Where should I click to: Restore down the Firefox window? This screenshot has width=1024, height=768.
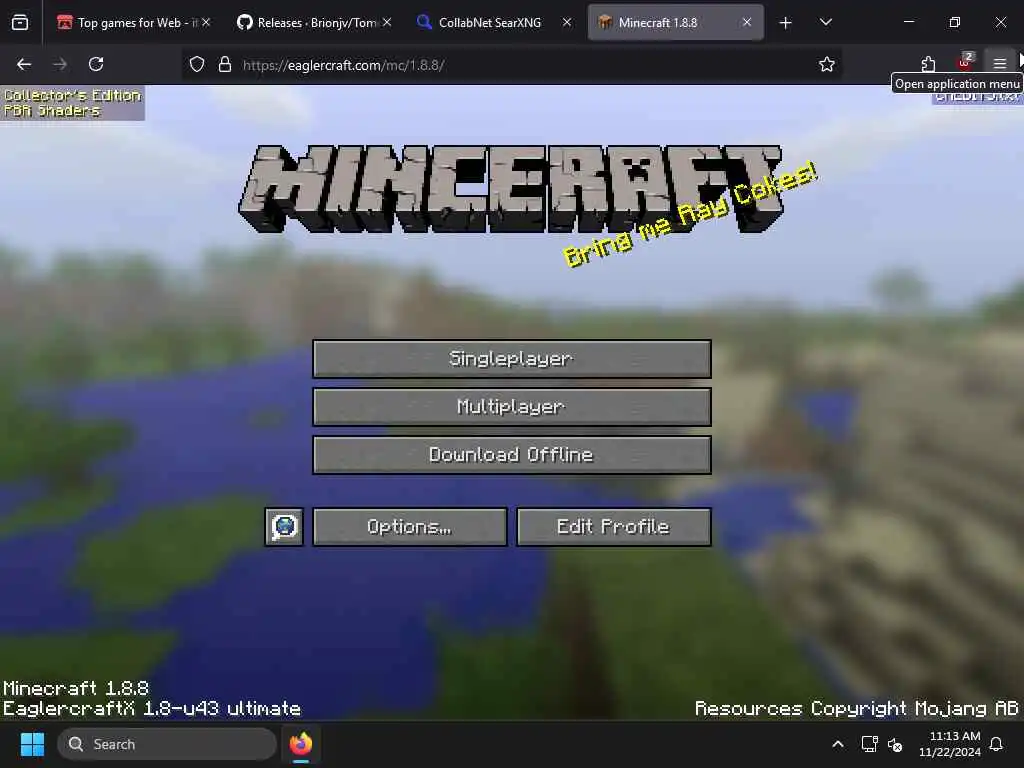(x=954, y=22)
